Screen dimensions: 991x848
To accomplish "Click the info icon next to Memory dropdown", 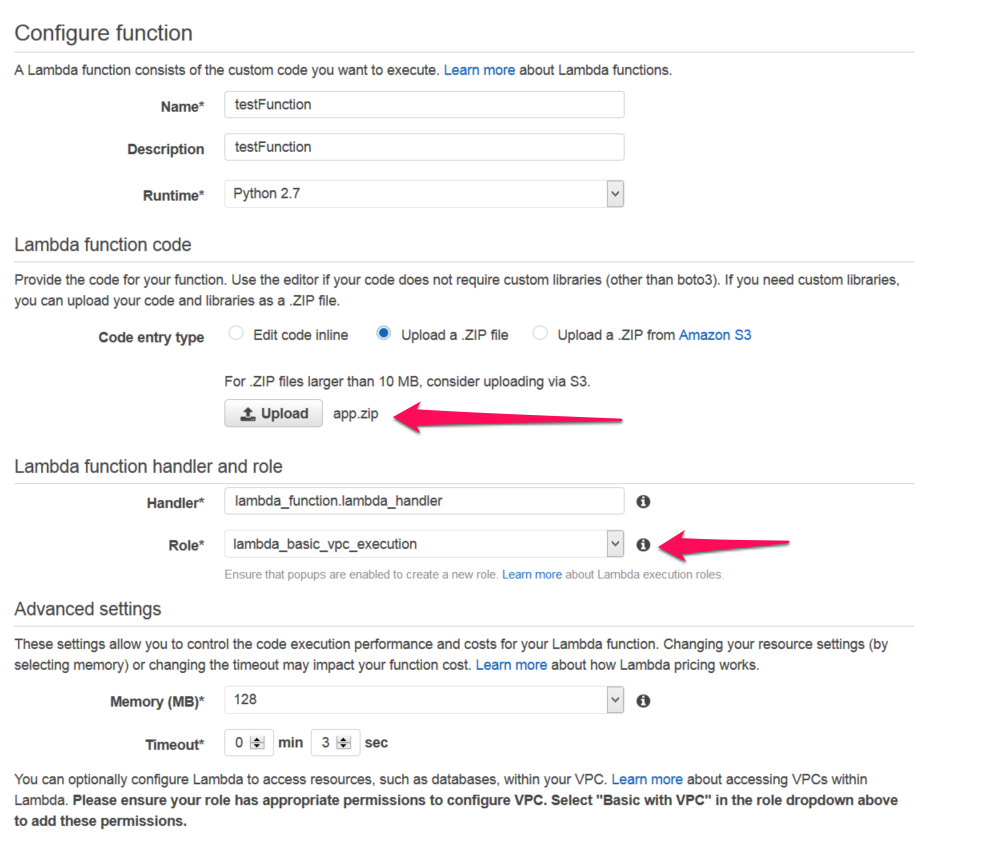I will pos(643,701).
